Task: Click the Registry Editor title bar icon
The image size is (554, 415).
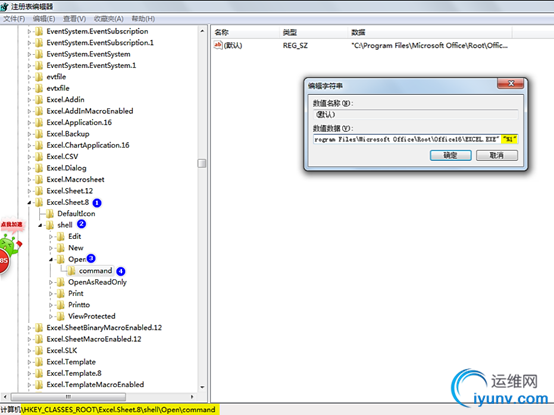Action: pos(4,6)
